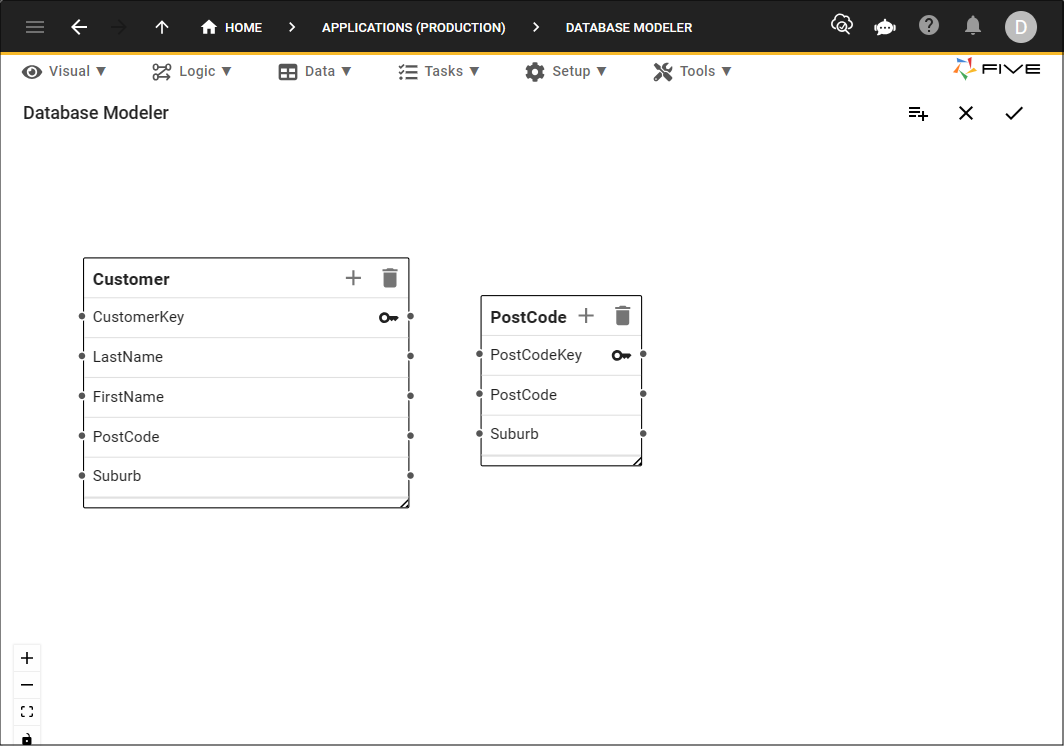
Task: Add a field to Customer table
Action: coord(353,278)
